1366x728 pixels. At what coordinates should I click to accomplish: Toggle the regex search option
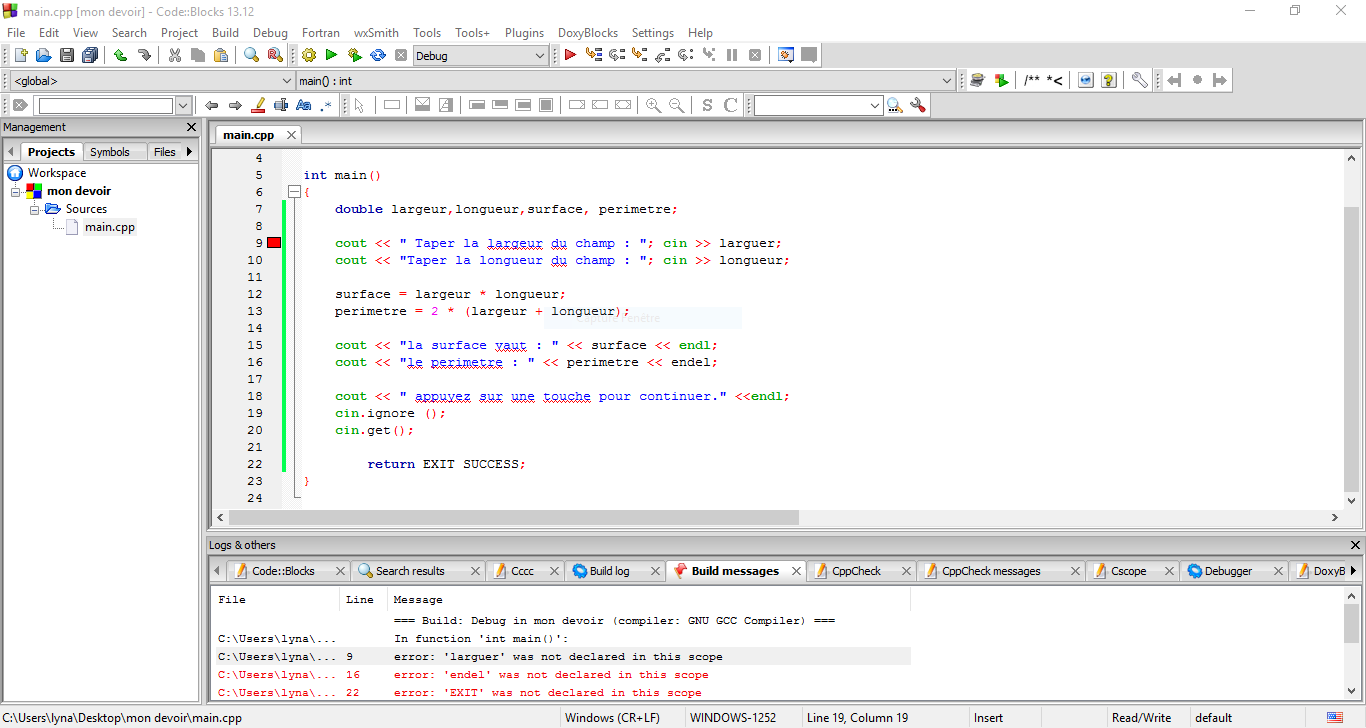click(x=326, y=105)
